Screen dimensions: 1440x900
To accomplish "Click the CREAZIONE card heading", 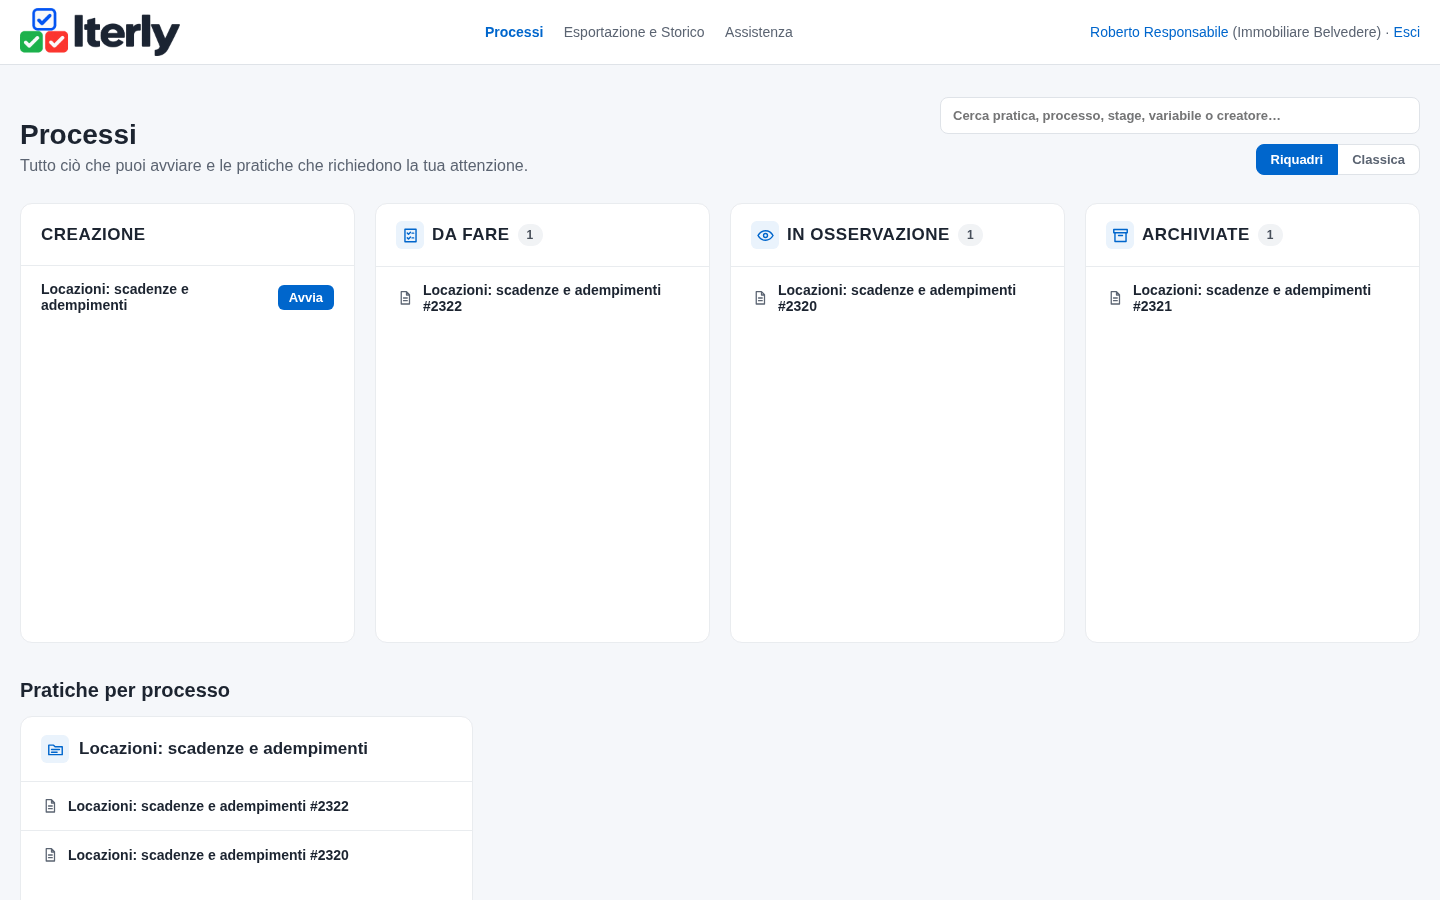I will pos(93,234).
